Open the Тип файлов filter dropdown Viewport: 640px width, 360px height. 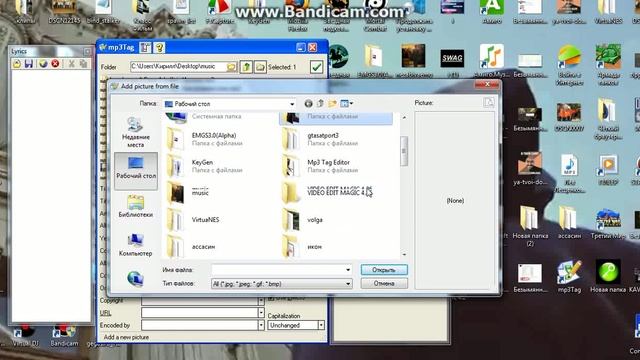coord(282,284)
